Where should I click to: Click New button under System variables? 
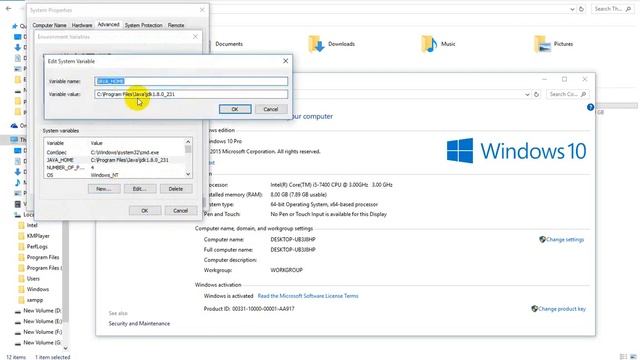(104, 189)
